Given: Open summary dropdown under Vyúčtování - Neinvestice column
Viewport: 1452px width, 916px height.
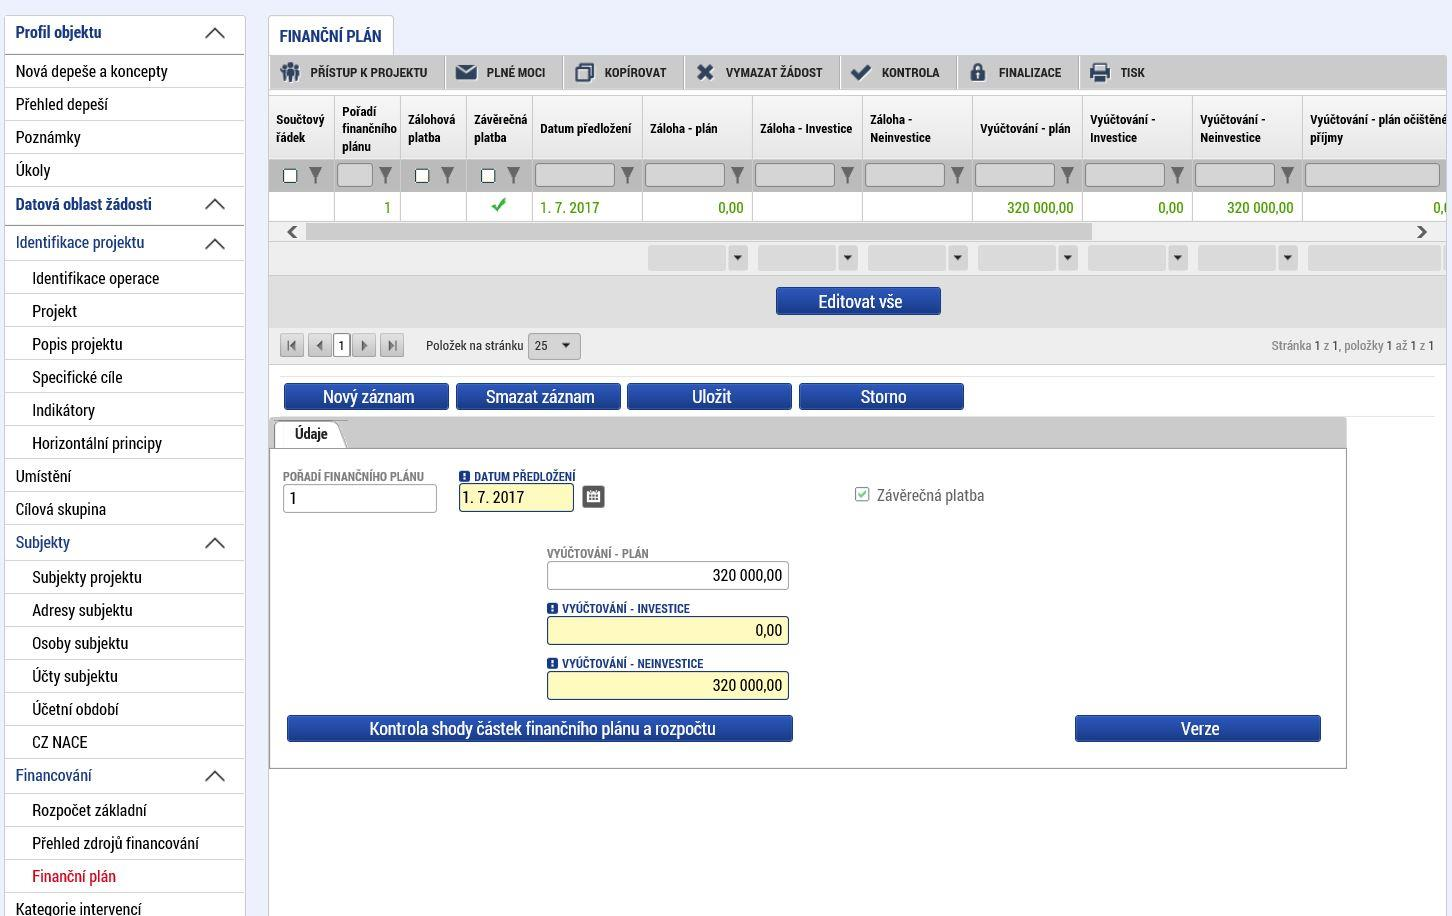Looking at the screenshot, I should point(1288,257).
